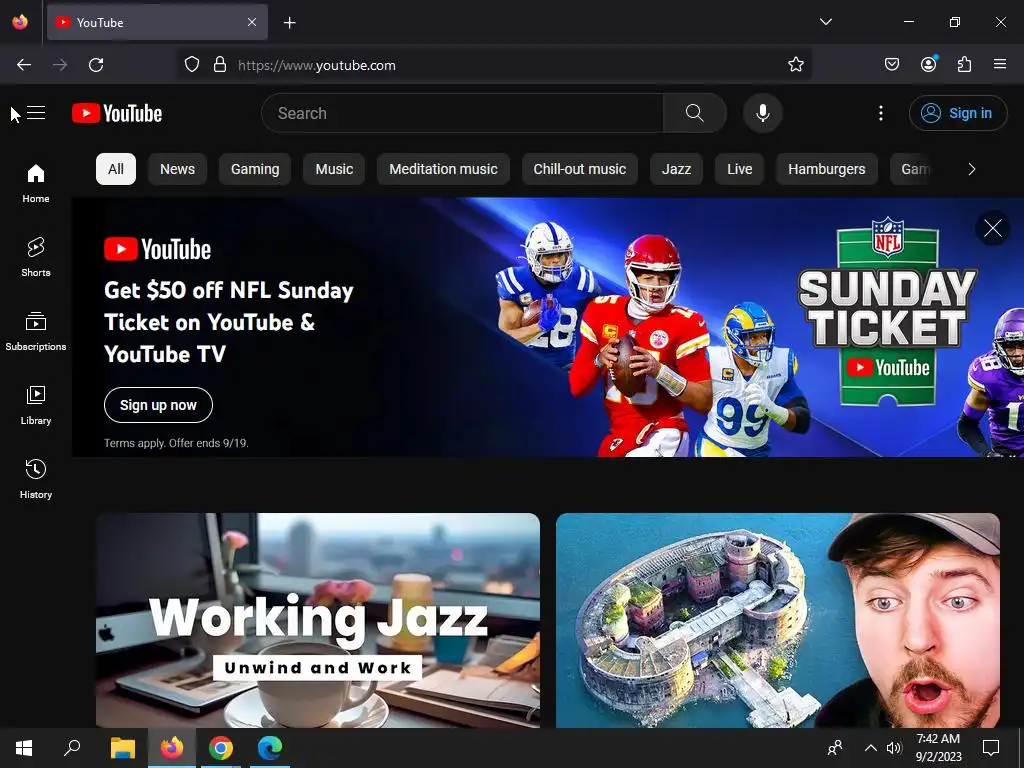Image resolution: width=1024 pixels, height=768 pixels.
Task: Open Library in the sidebar
Action: tap(36, 405)
